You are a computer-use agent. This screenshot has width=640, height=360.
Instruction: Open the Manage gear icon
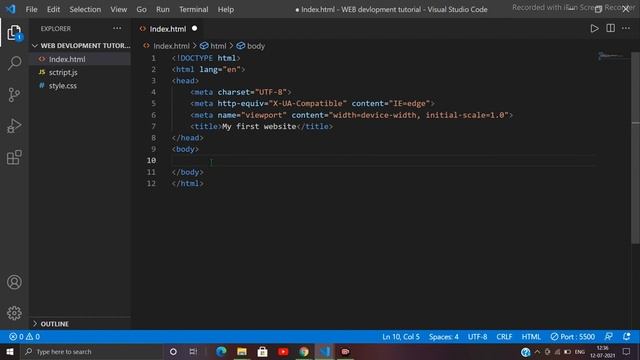(14, 313)
